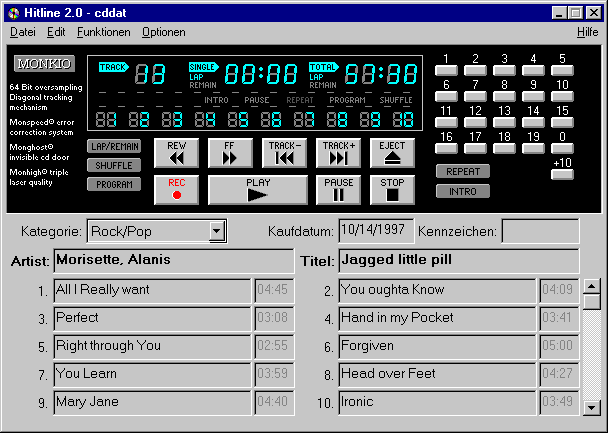Click track 8 field Head over Feet
The width and height of the screenshot is (608, 433).
click(x=437, y=374)
